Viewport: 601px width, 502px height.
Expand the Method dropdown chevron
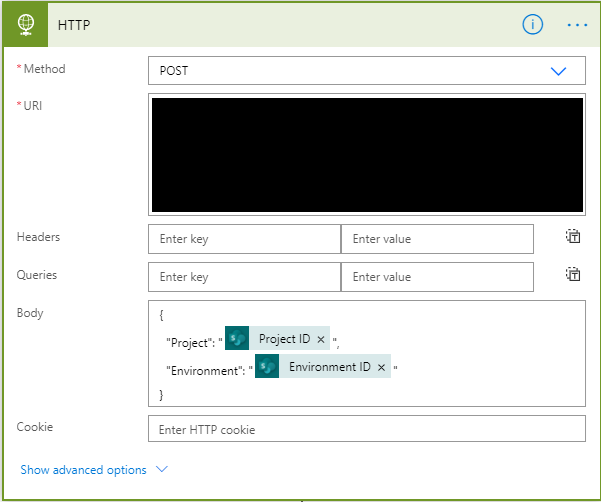click(x=558, y=71)
